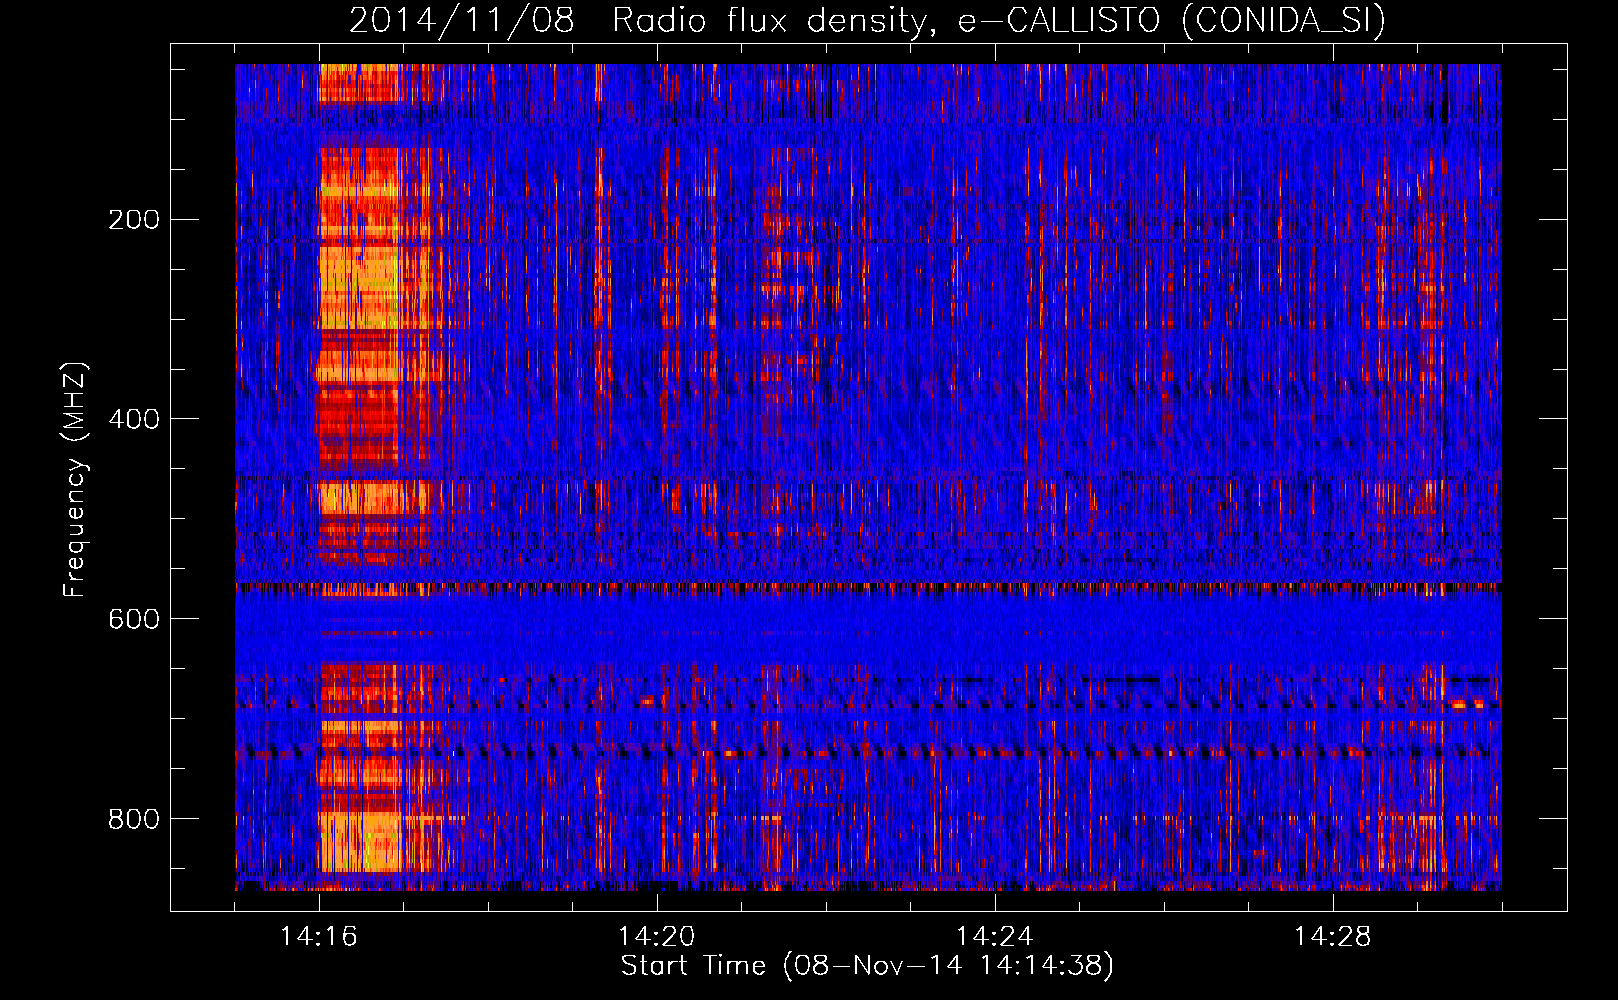
Task: Select the 'Start Time (08-Nov-14 14:14:38)' label
Action: click(x=867, y=966)
